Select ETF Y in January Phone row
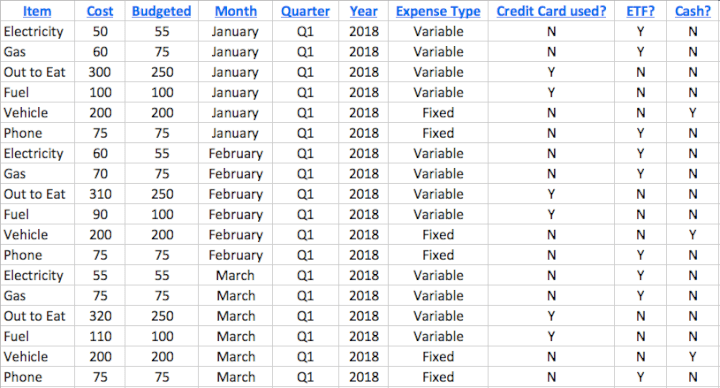This screenshot has height=388, width=720. pos(640,133)
